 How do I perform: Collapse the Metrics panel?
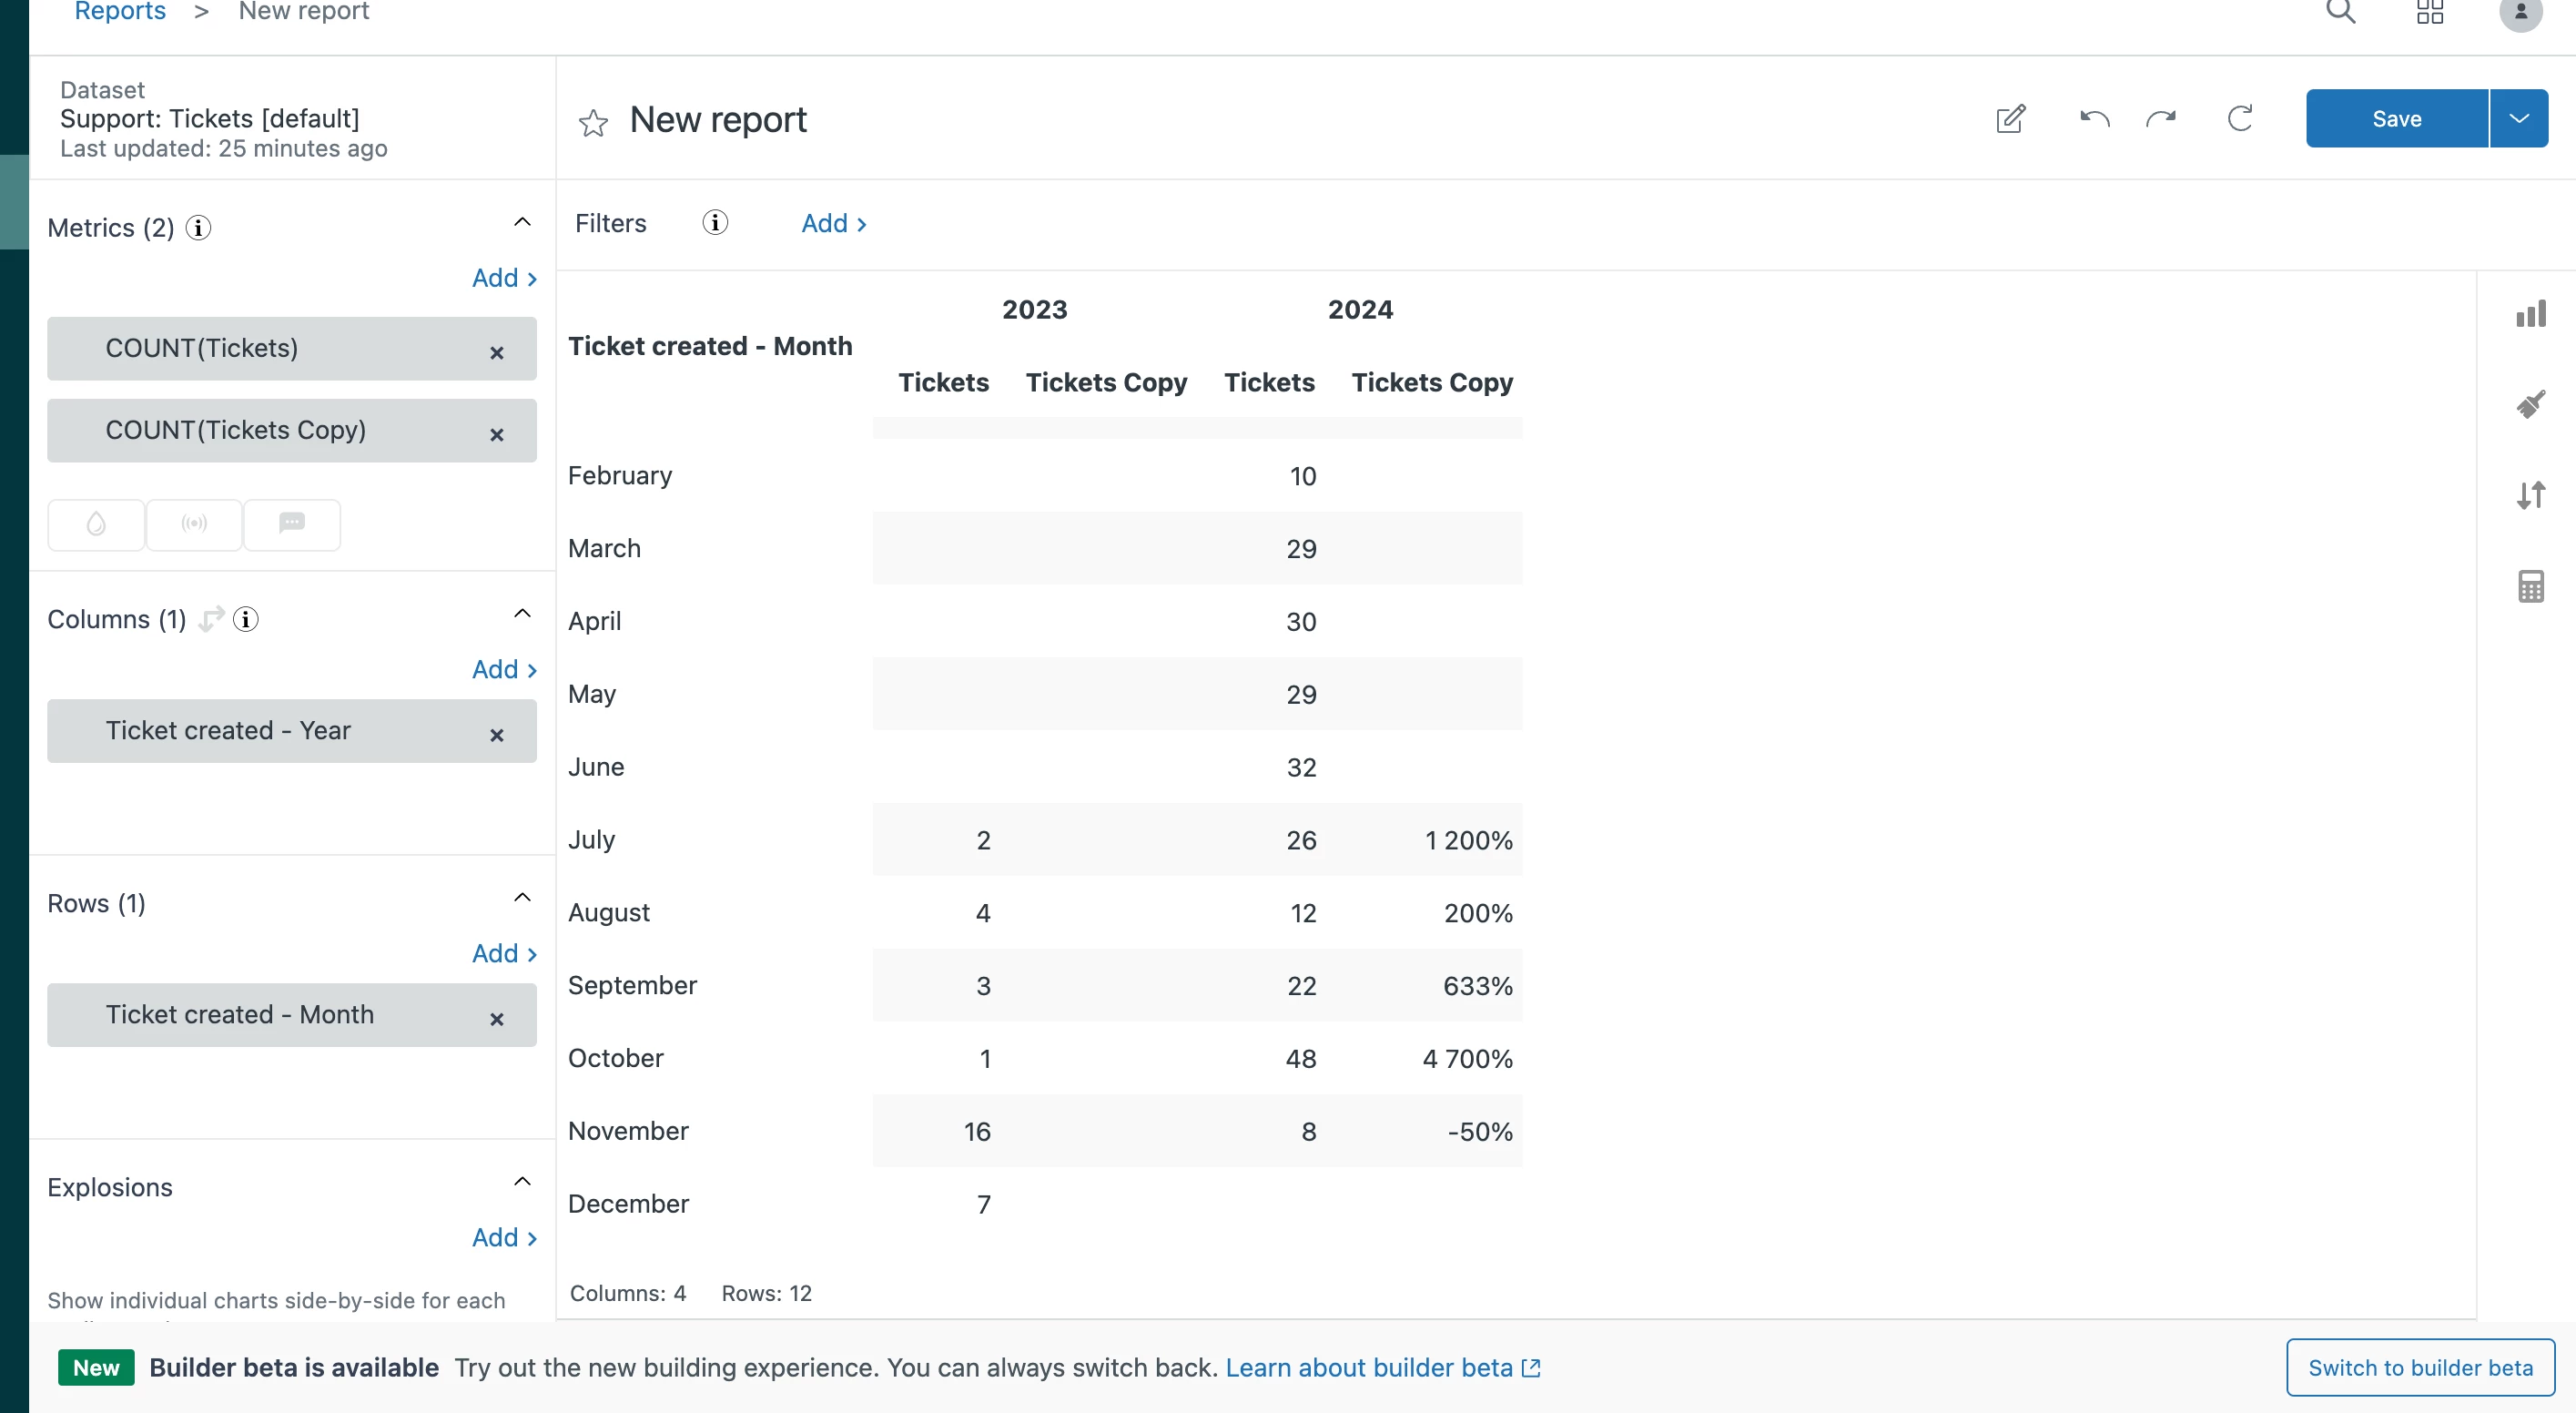522,222
